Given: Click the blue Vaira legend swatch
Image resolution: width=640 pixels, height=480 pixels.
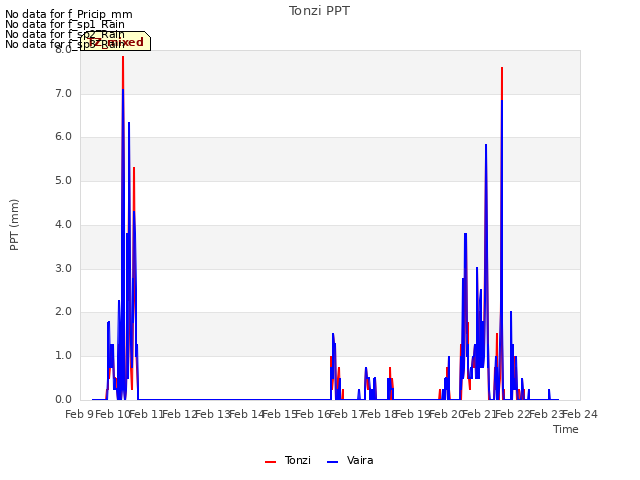Looking at the screenshot, I should [333, 462].
